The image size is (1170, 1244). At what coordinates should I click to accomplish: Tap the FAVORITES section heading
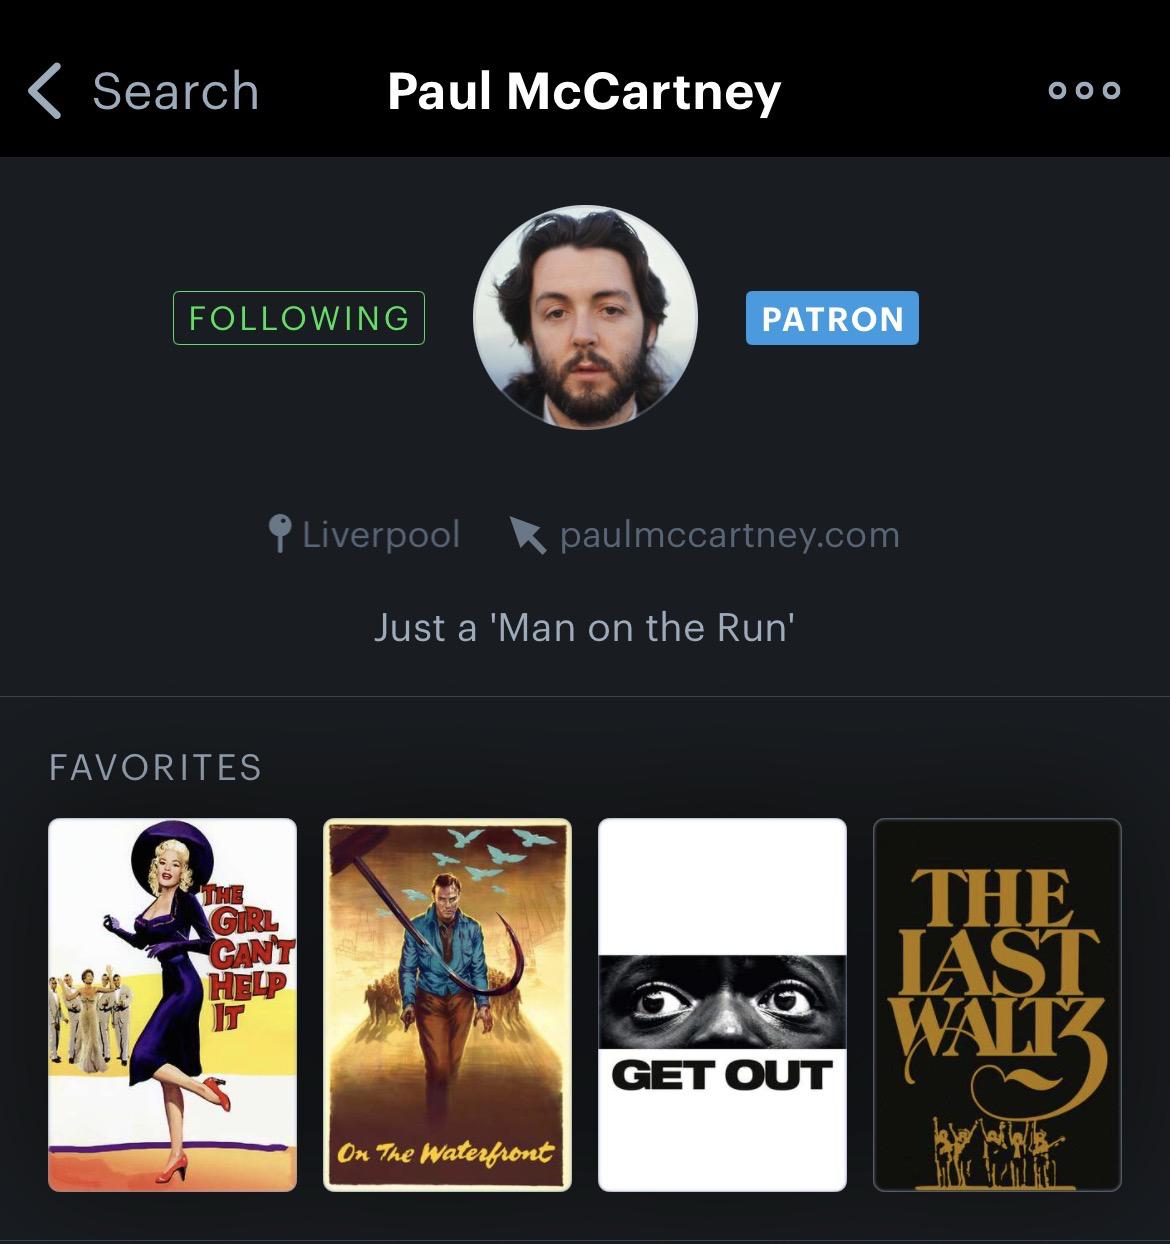156,768
